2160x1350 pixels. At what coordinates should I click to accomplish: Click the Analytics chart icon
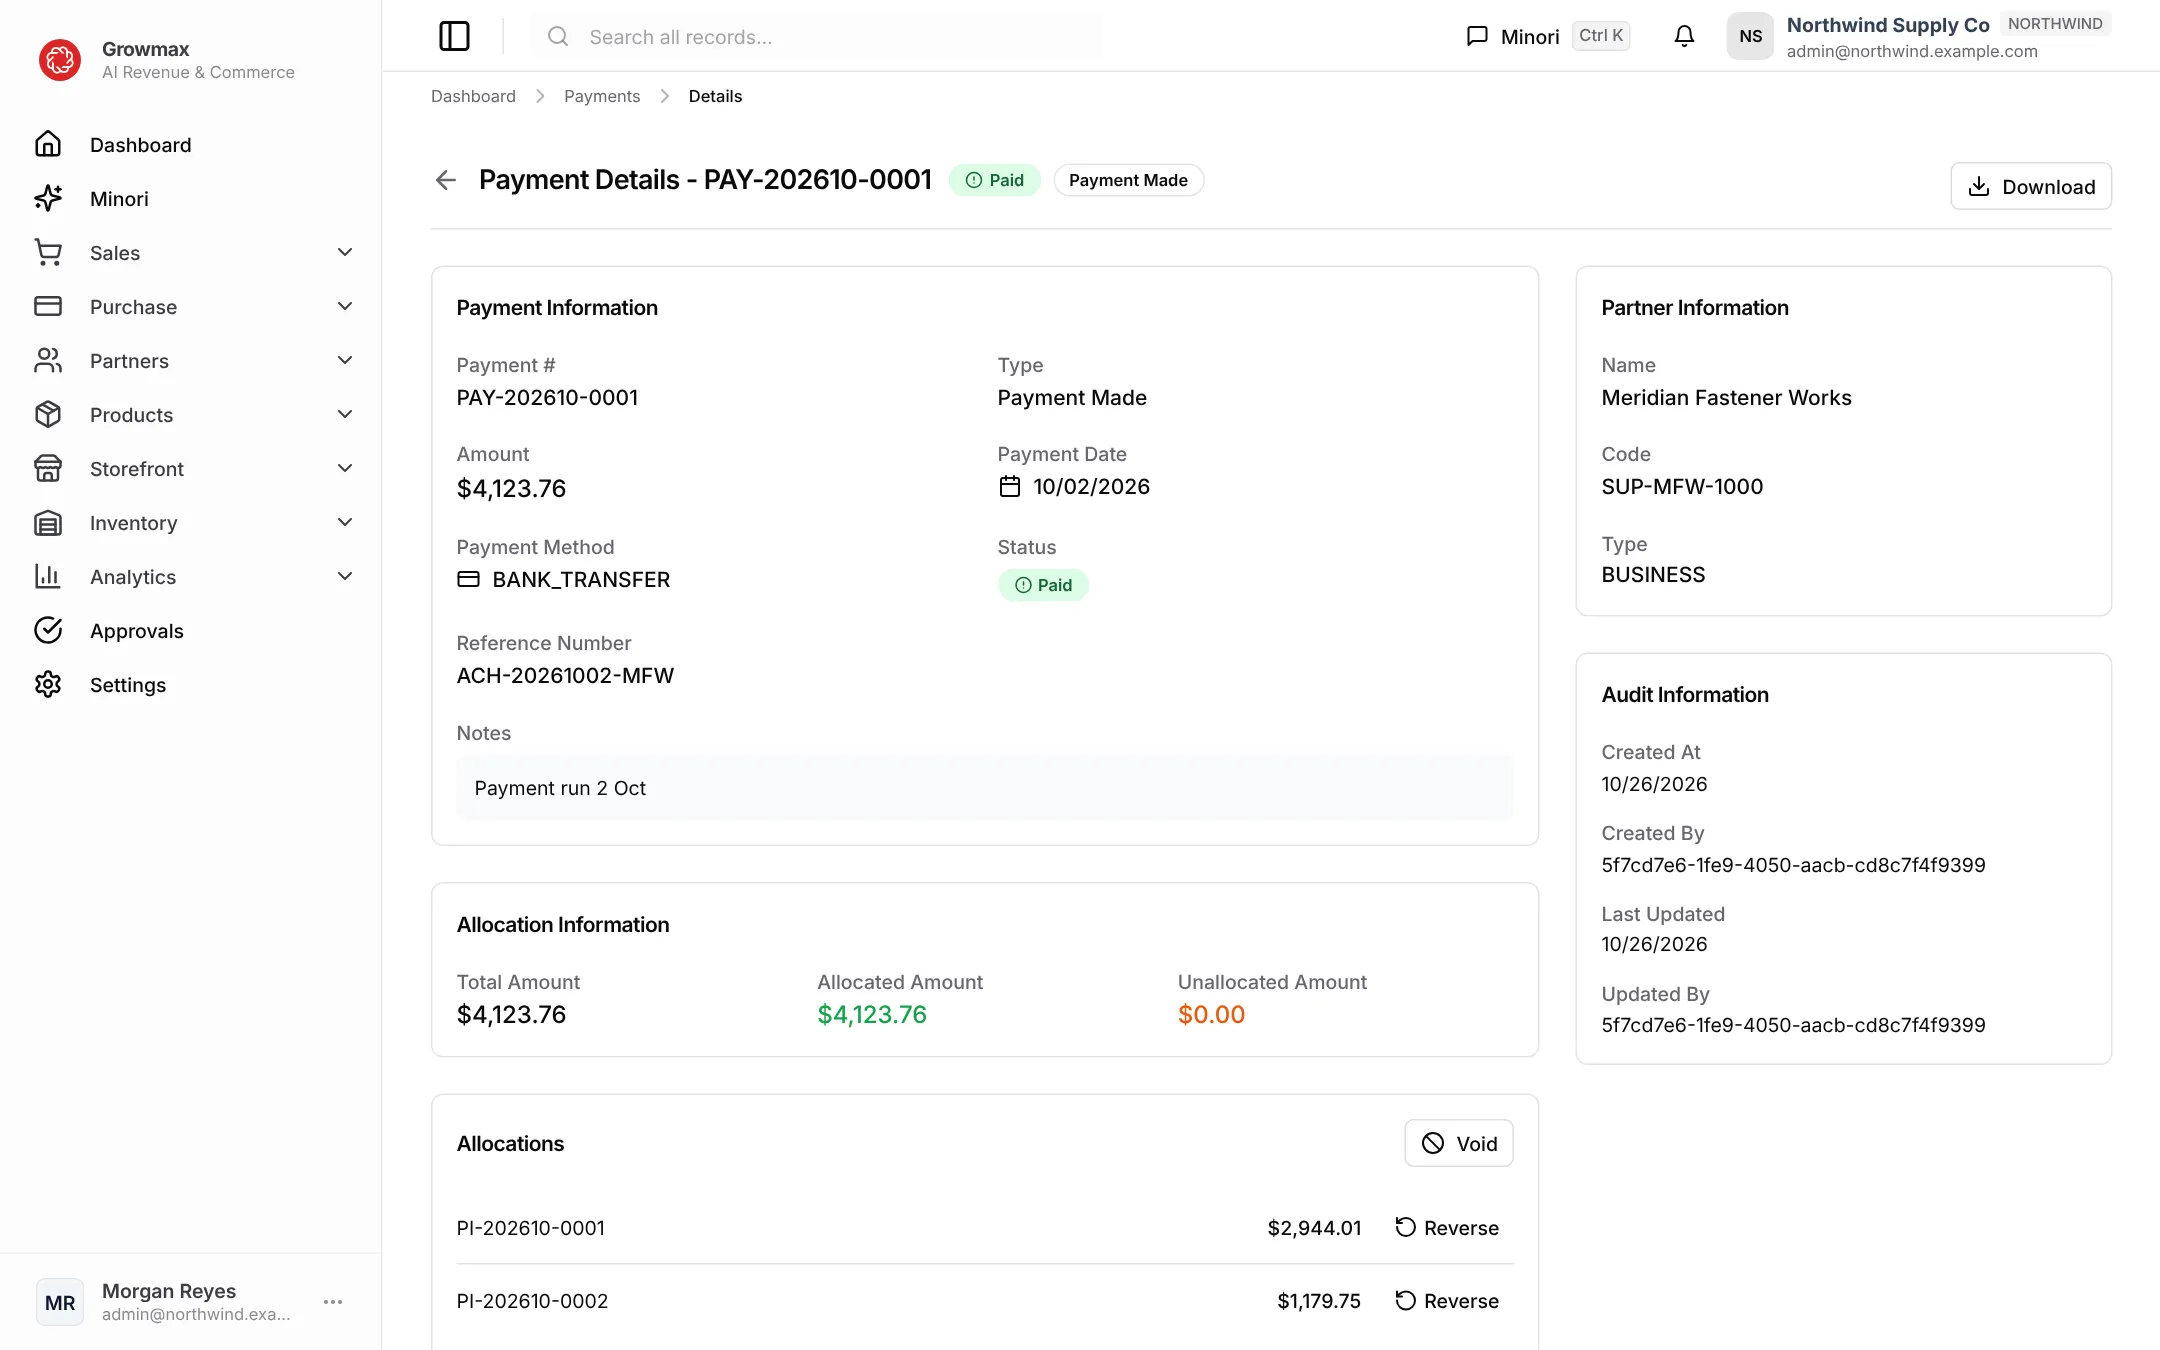point(48,577)
